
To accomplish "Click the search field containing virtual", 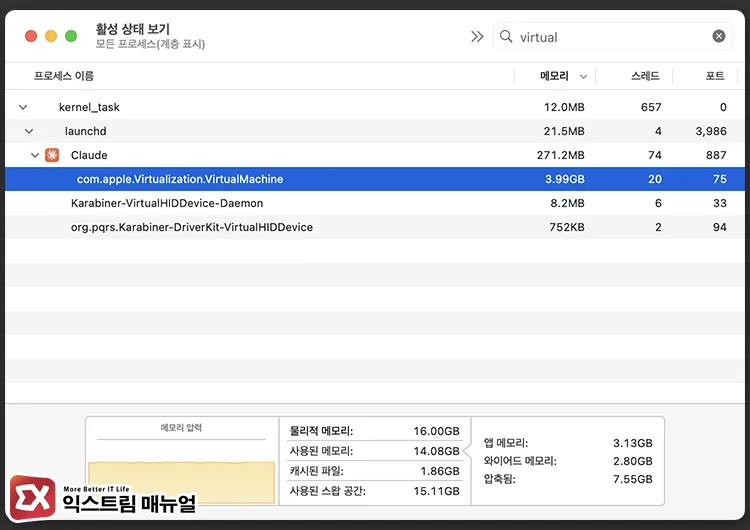I will click(x=613, y=36).
